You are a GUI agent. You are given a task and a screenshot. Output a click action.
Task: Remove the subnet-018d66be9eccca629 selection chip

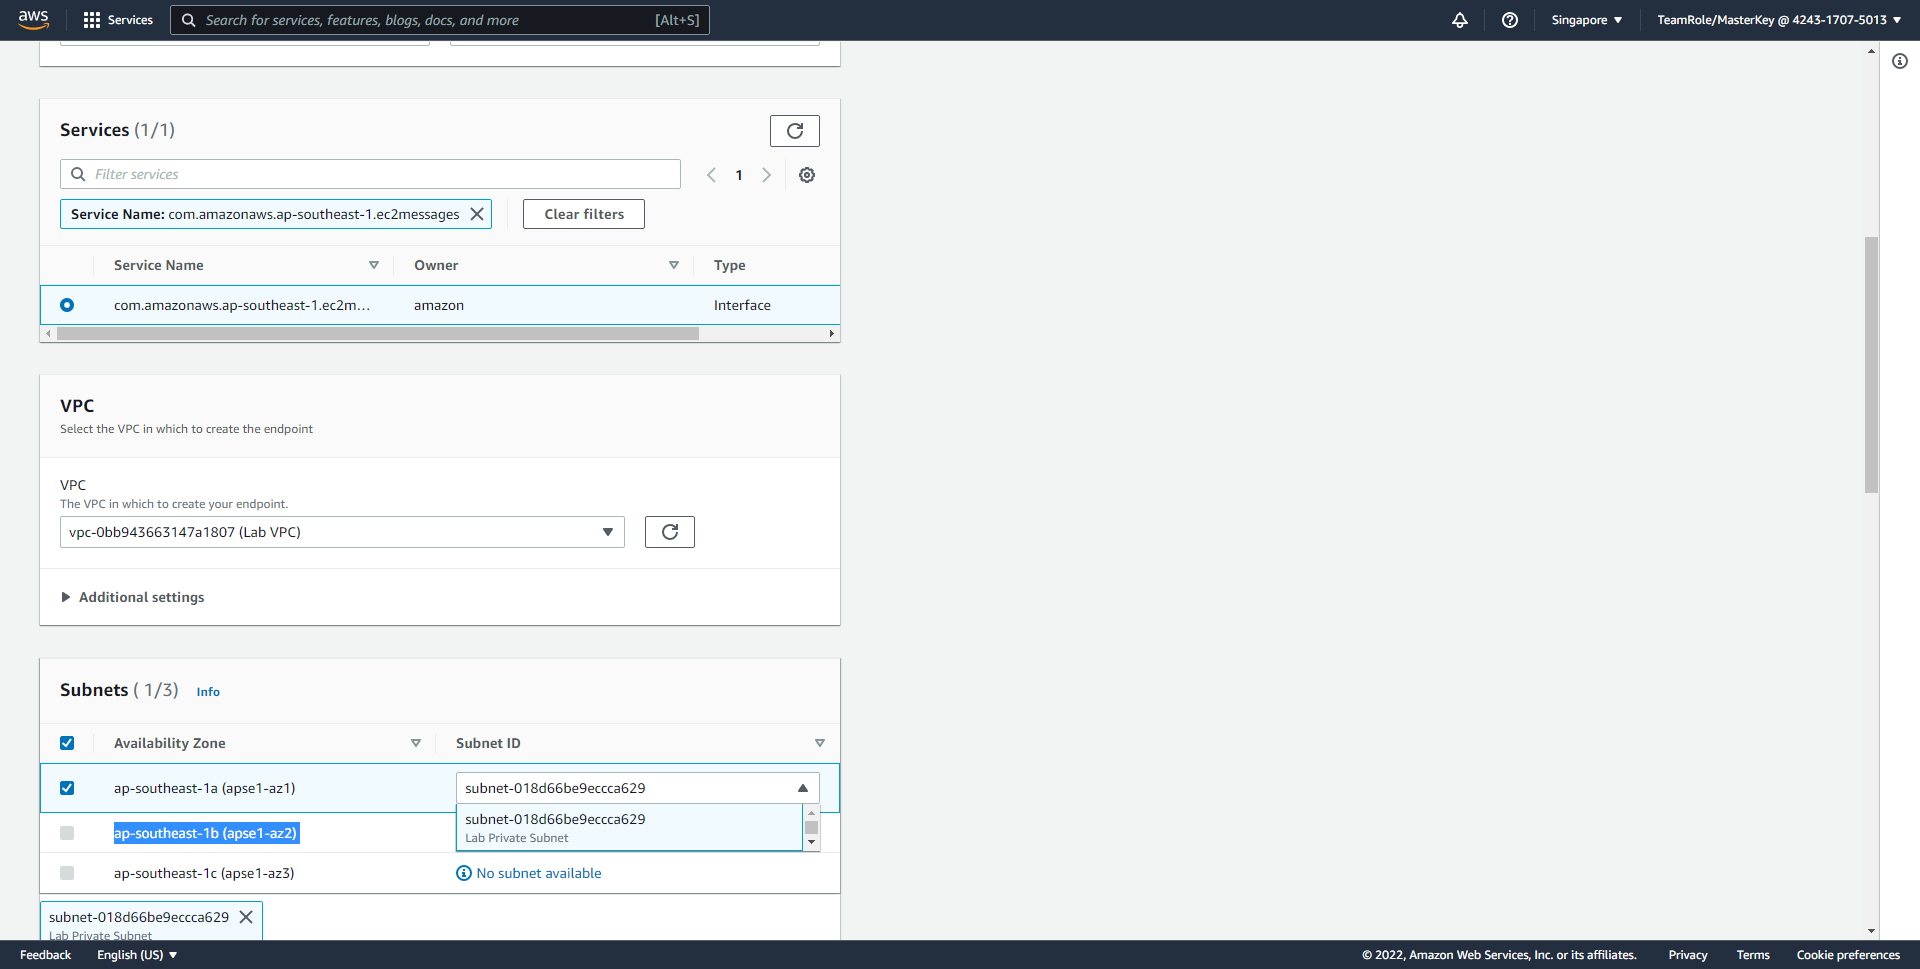(246, 916)
